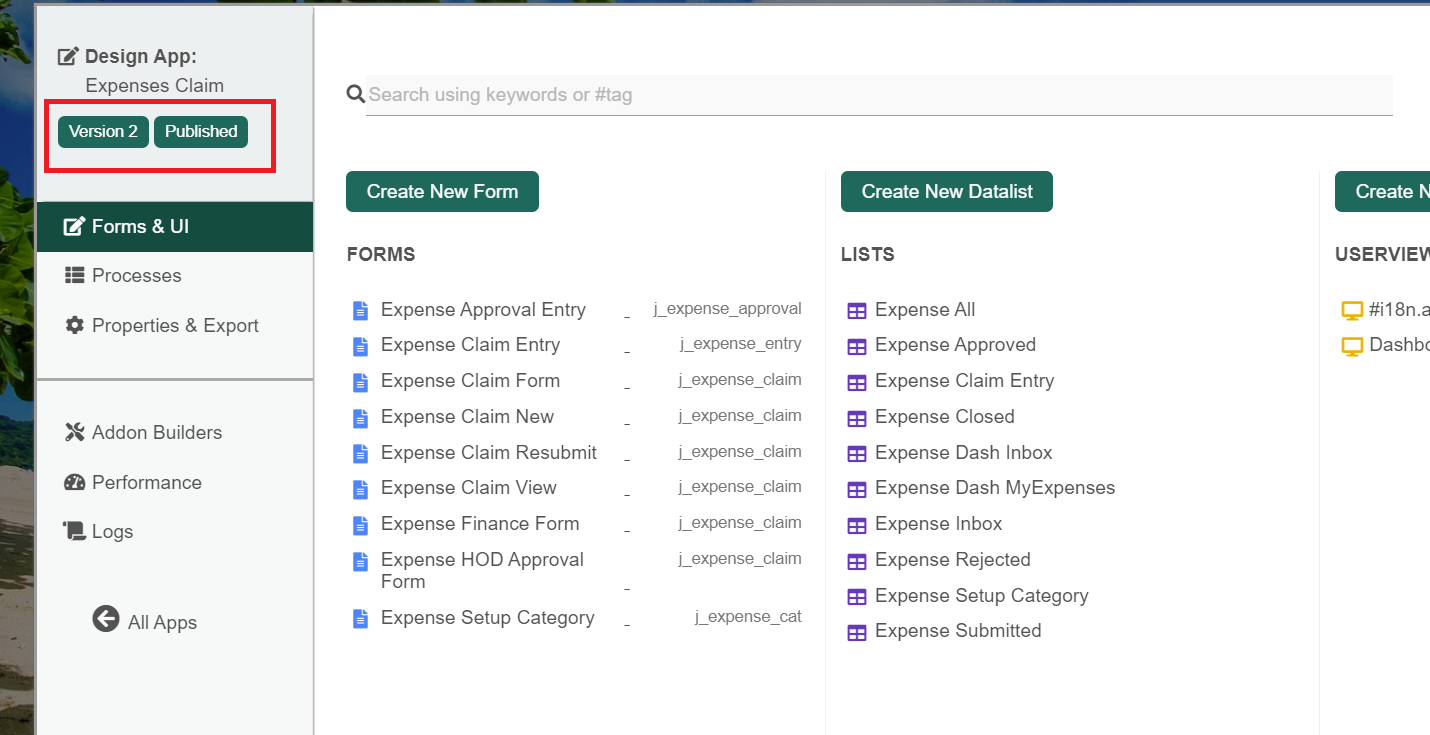Open the Forms & UI section
Viewport: 1430px width, 735px height.
click(140, 227)
